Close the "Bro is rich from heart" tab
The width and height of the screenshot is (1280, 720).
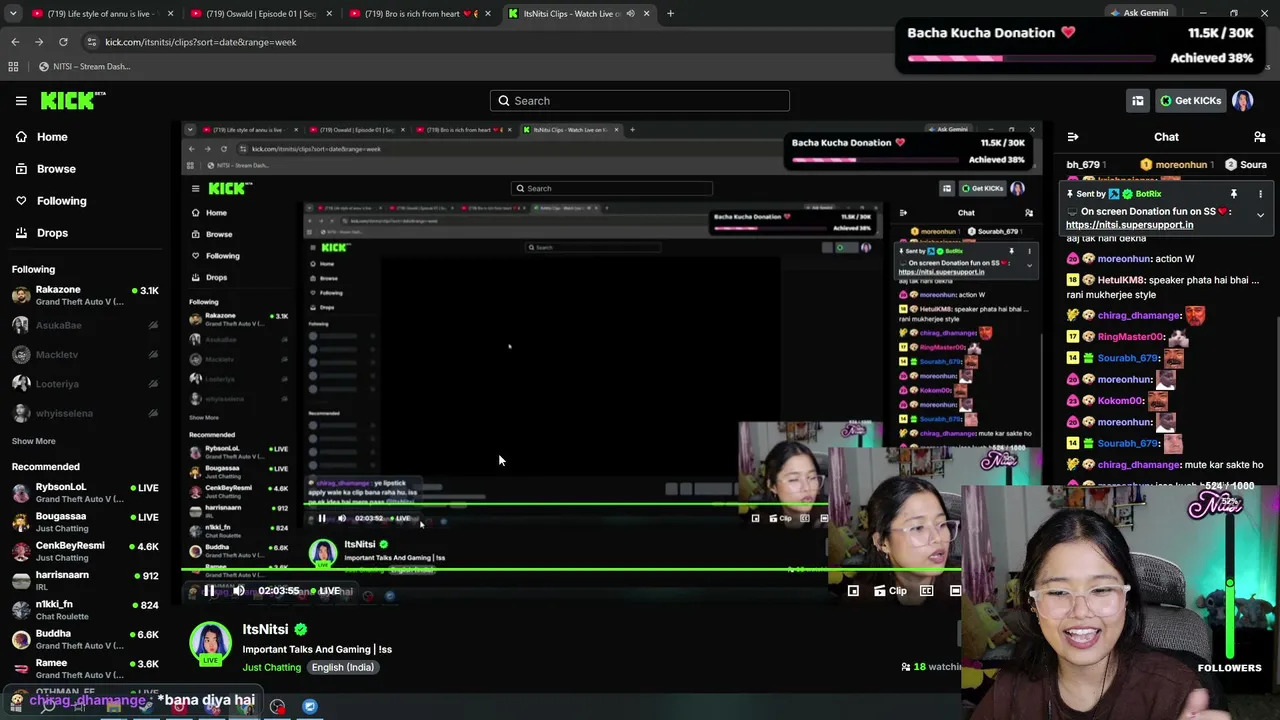(x=488, y=14)
